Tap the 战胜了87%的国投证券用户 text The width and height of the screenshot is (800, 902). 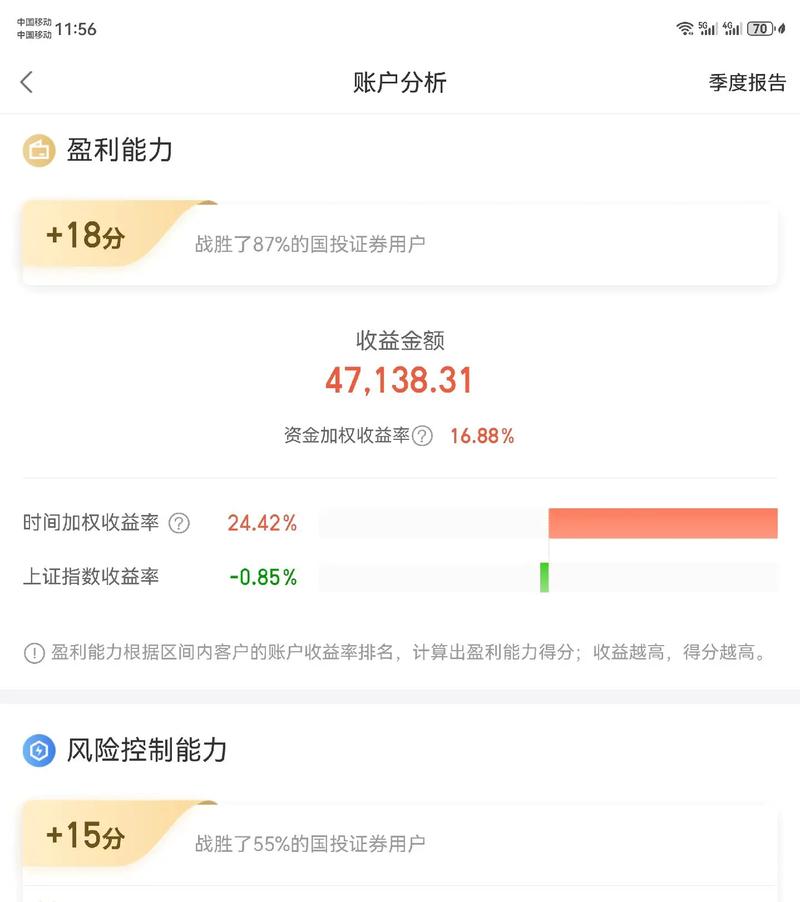[310, 244]
